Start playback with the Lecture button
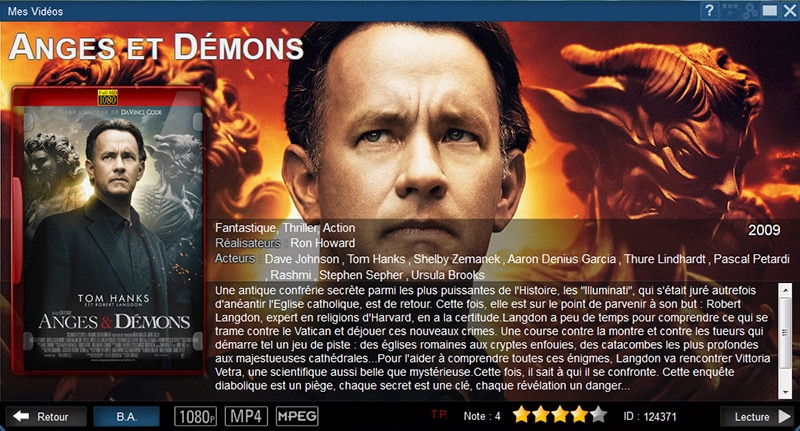 (757, 416)
